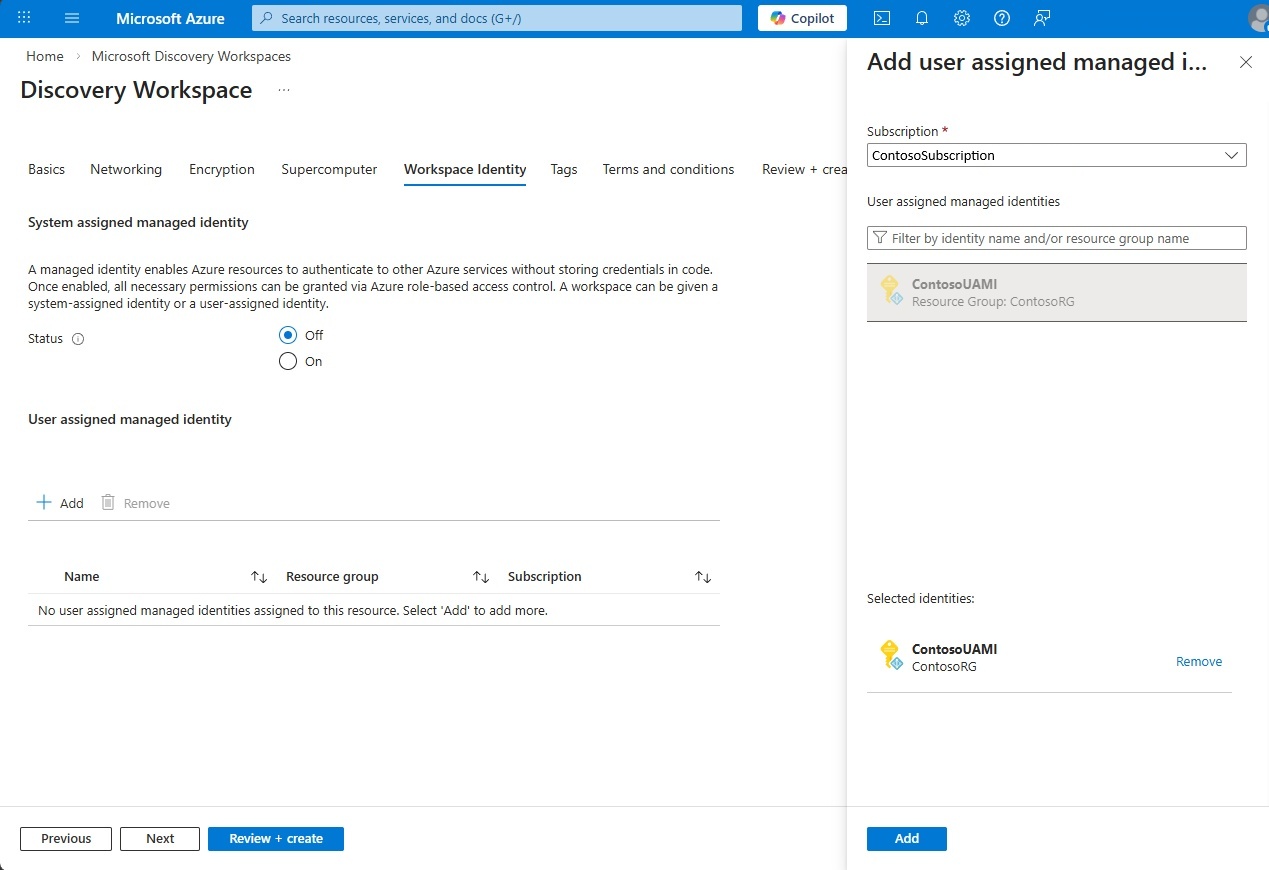Image resolution: width=1269 pixels, height=870 pixels.
Task: Click the Status info icon
Action: pyautogui.click(x=78, y=339)
